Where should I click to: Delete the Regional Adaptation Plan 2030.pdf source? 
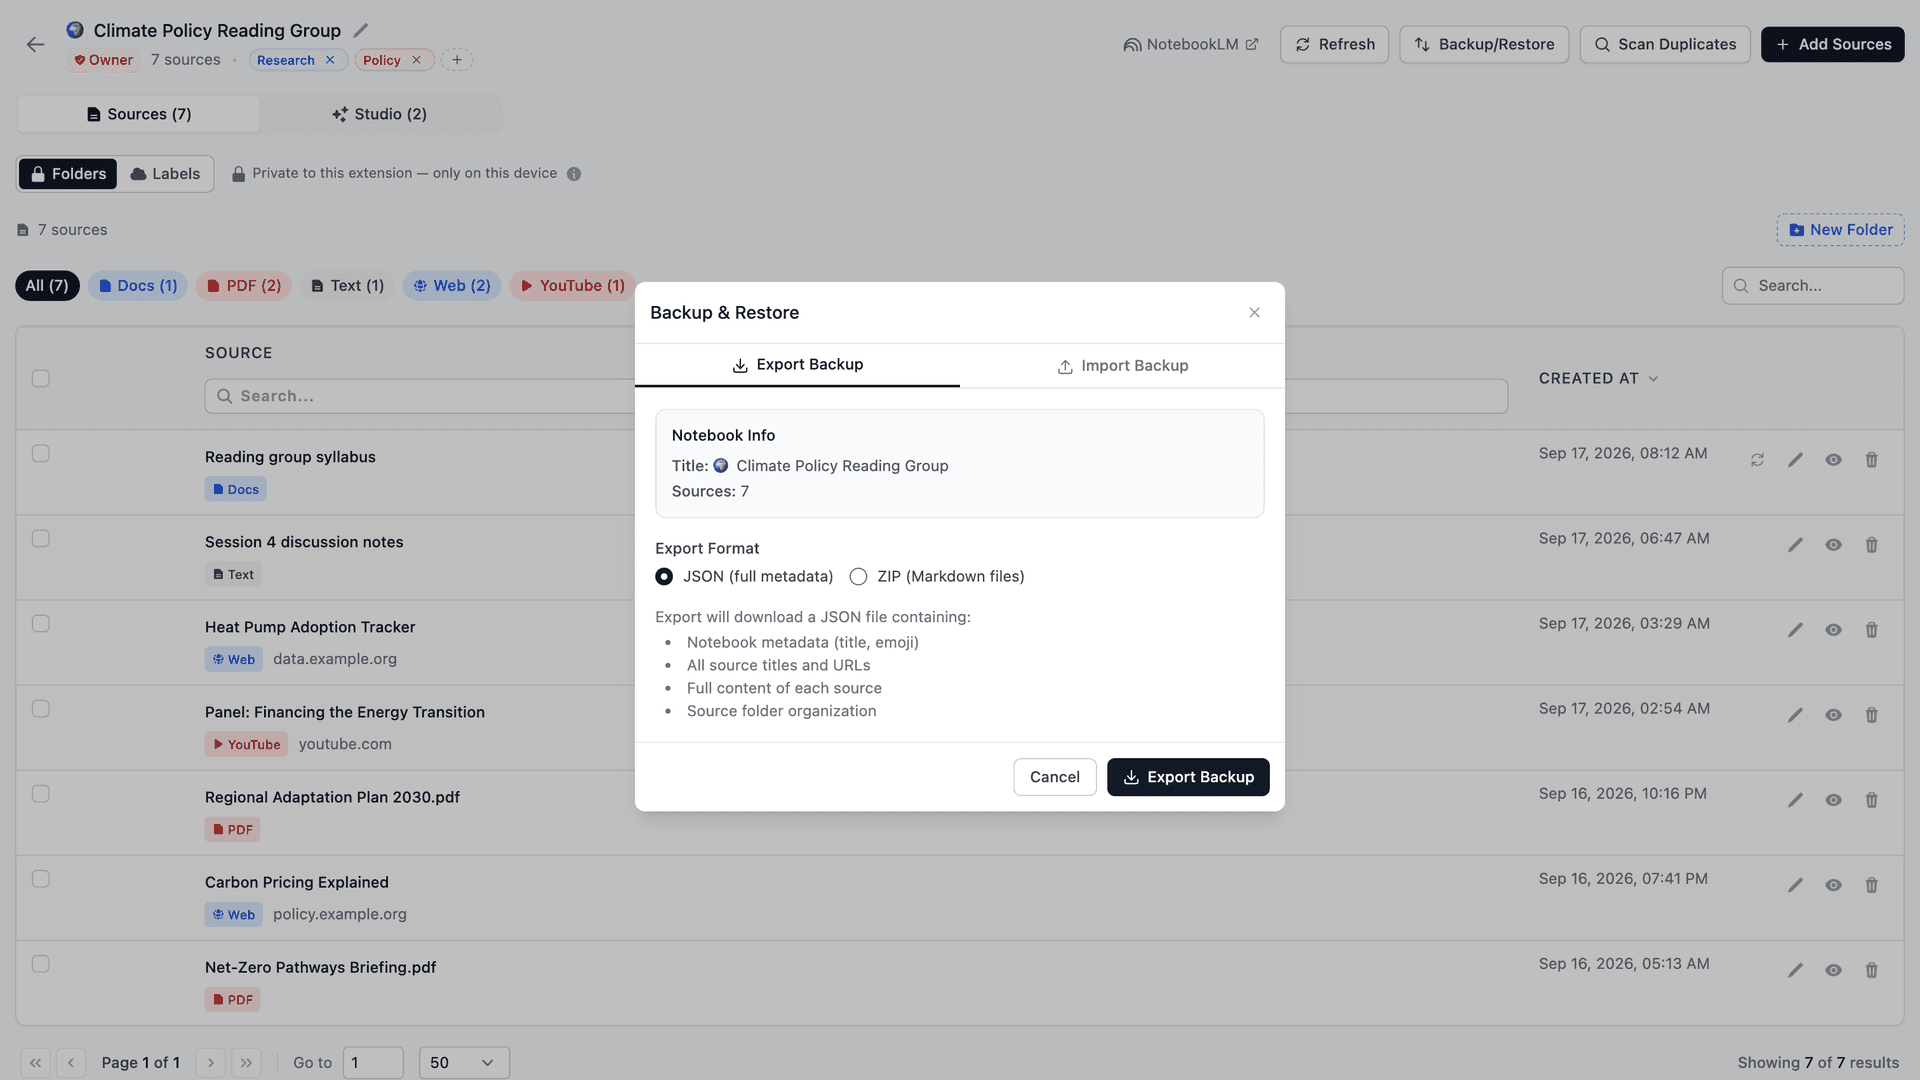pos(1871,800)
